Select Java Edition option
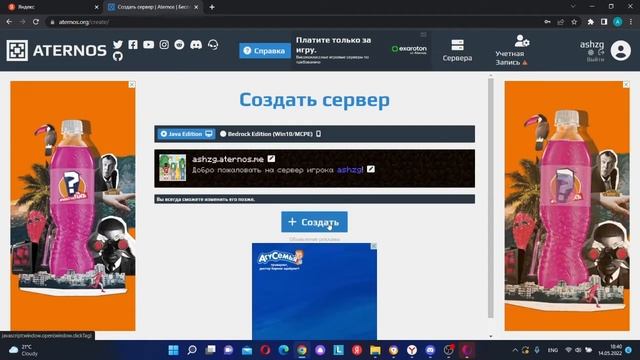The image size is (640, 360). [x=186, y=134]
